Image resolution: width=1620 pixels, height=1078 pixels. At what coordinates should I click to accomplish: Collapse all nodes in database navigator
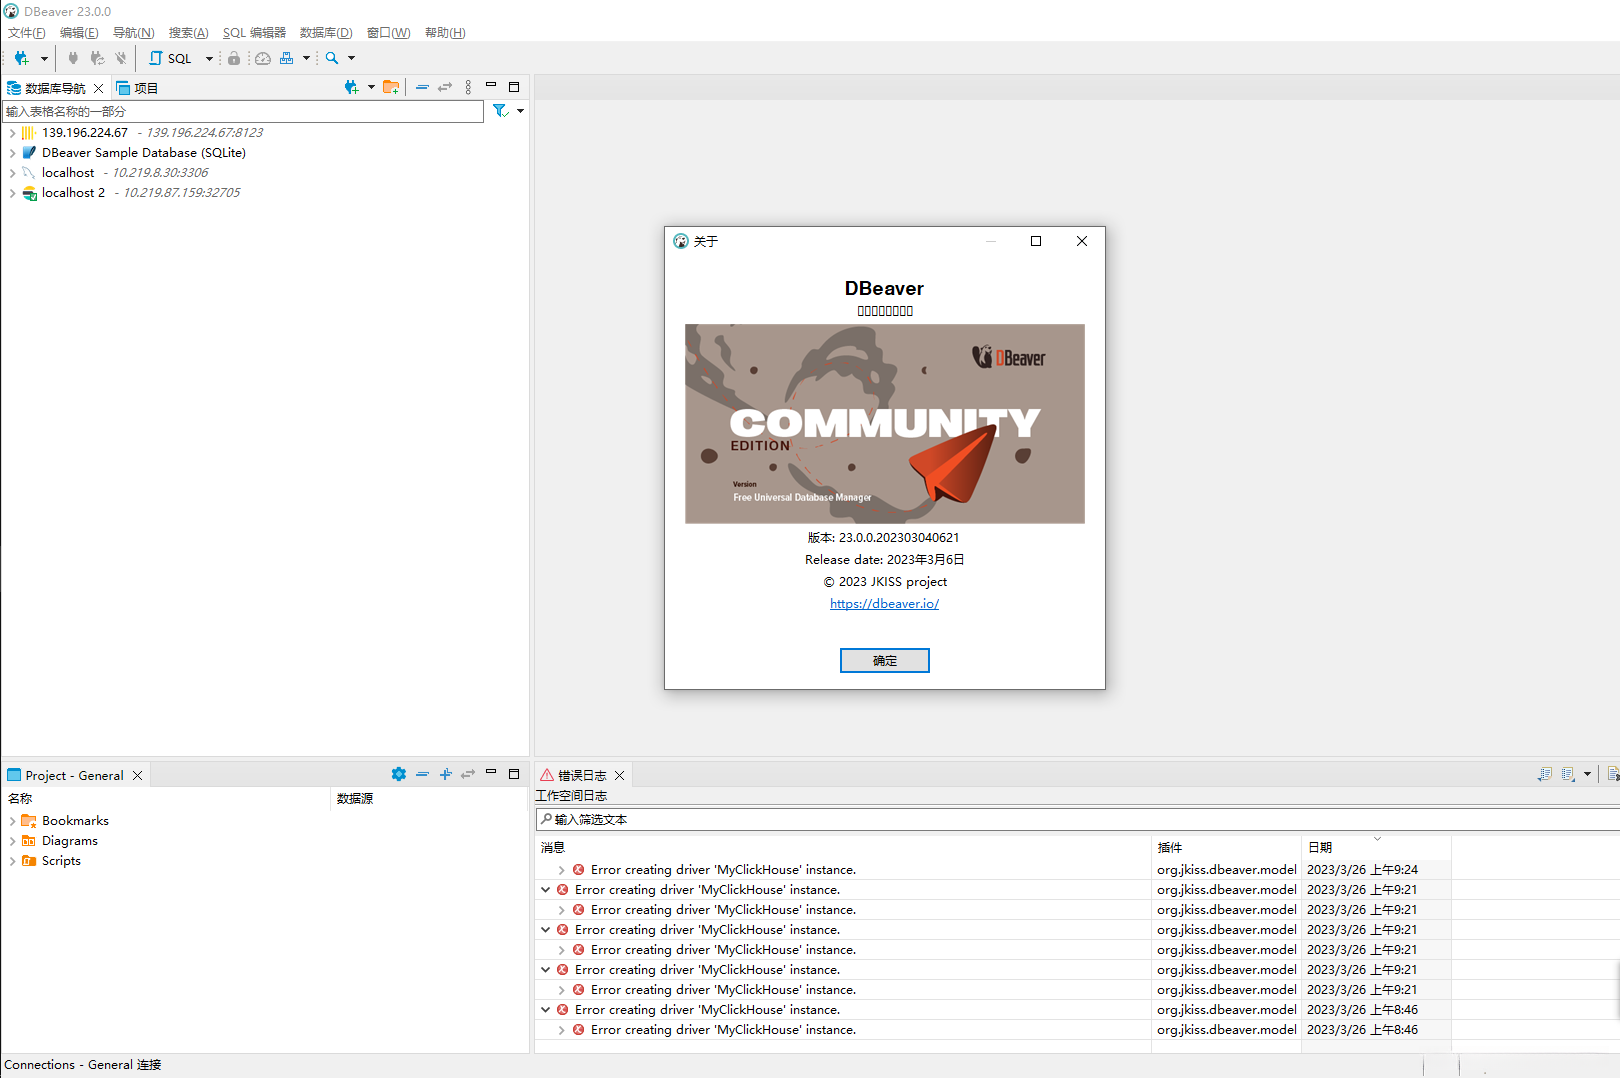[x=422, y=87]
